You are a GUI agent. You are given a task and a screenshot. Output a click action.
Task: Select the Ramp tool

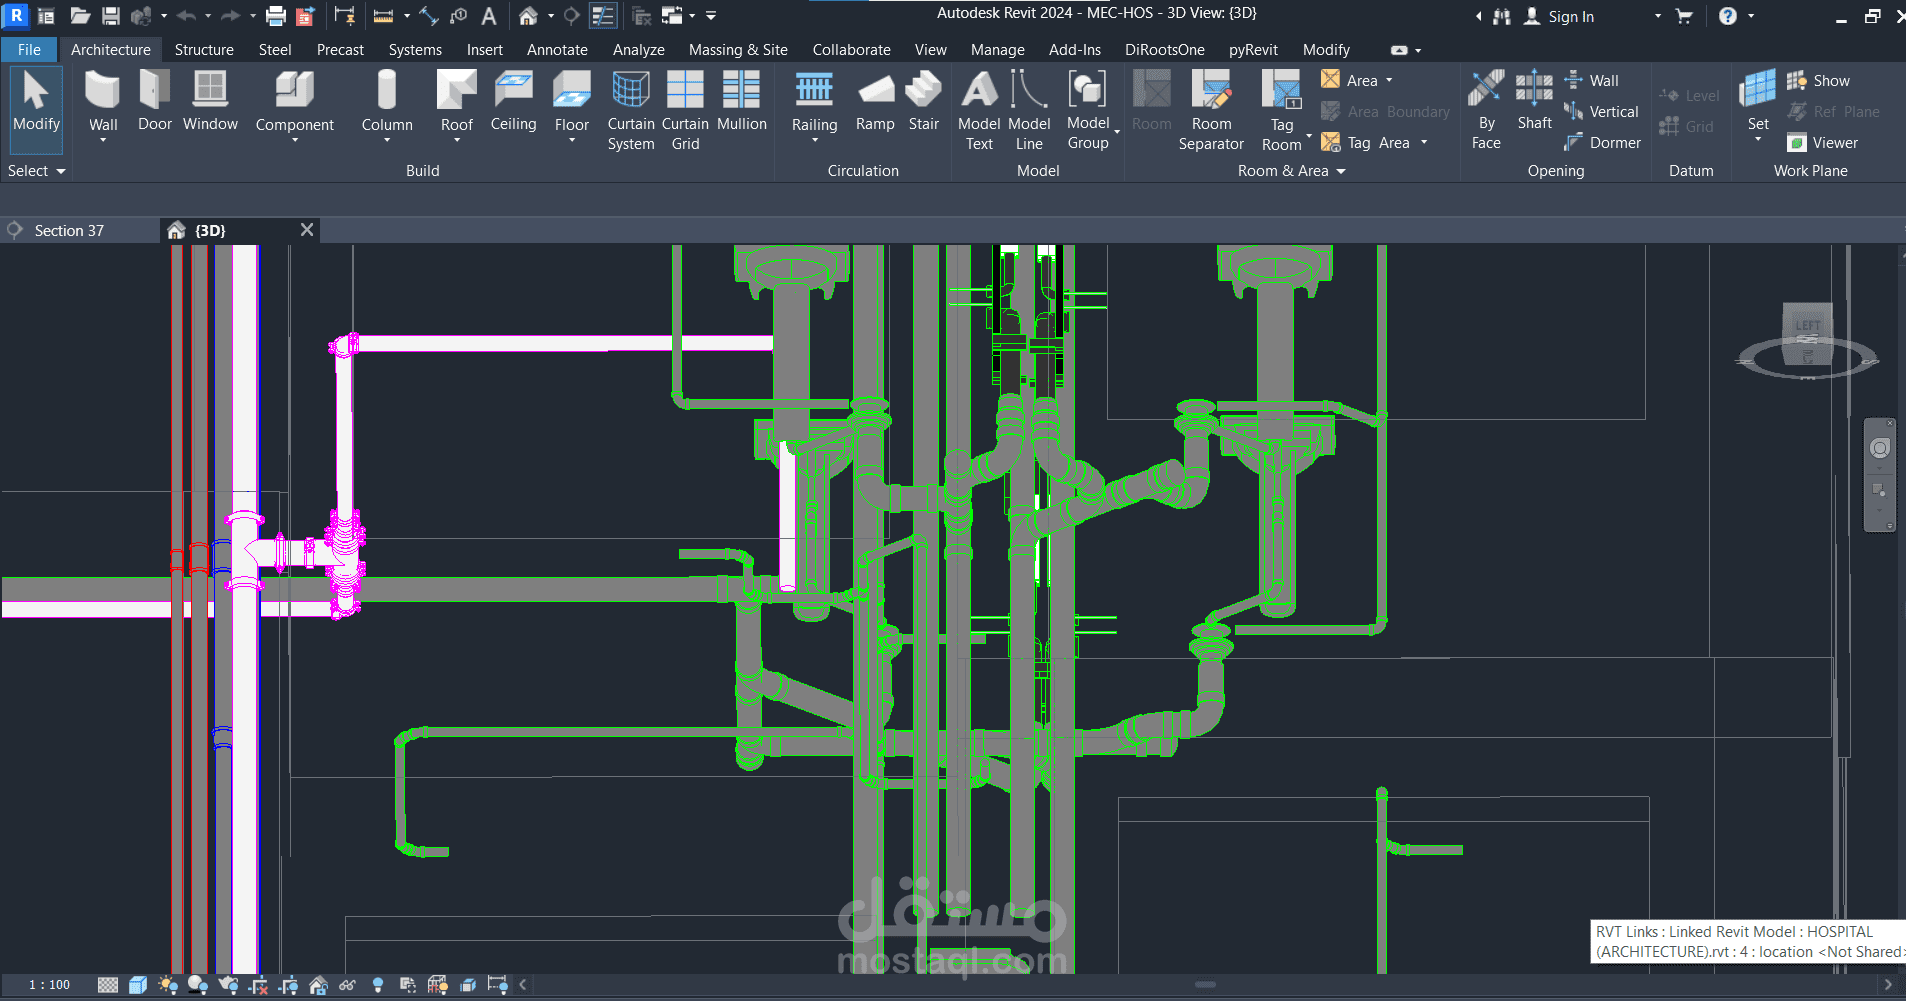tap(875, 102)
